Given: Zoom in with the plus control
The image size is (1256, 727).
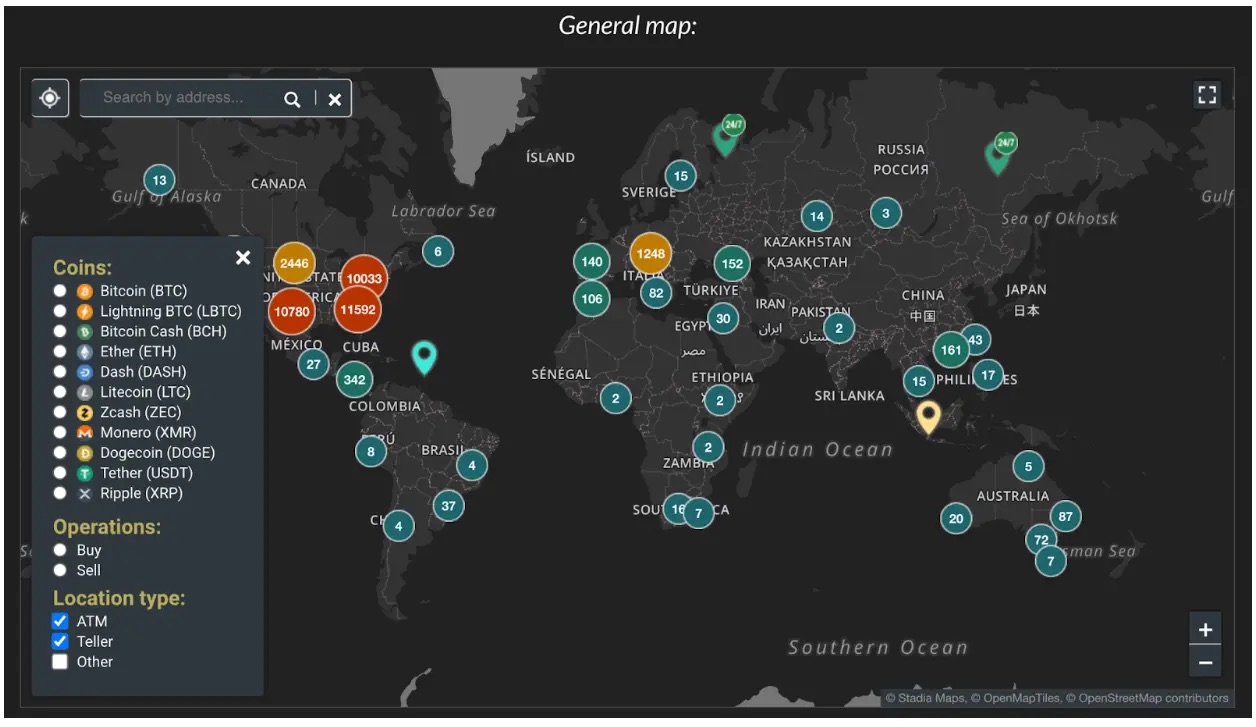Looking at the screenshot, I should (x=1205, y=629).
